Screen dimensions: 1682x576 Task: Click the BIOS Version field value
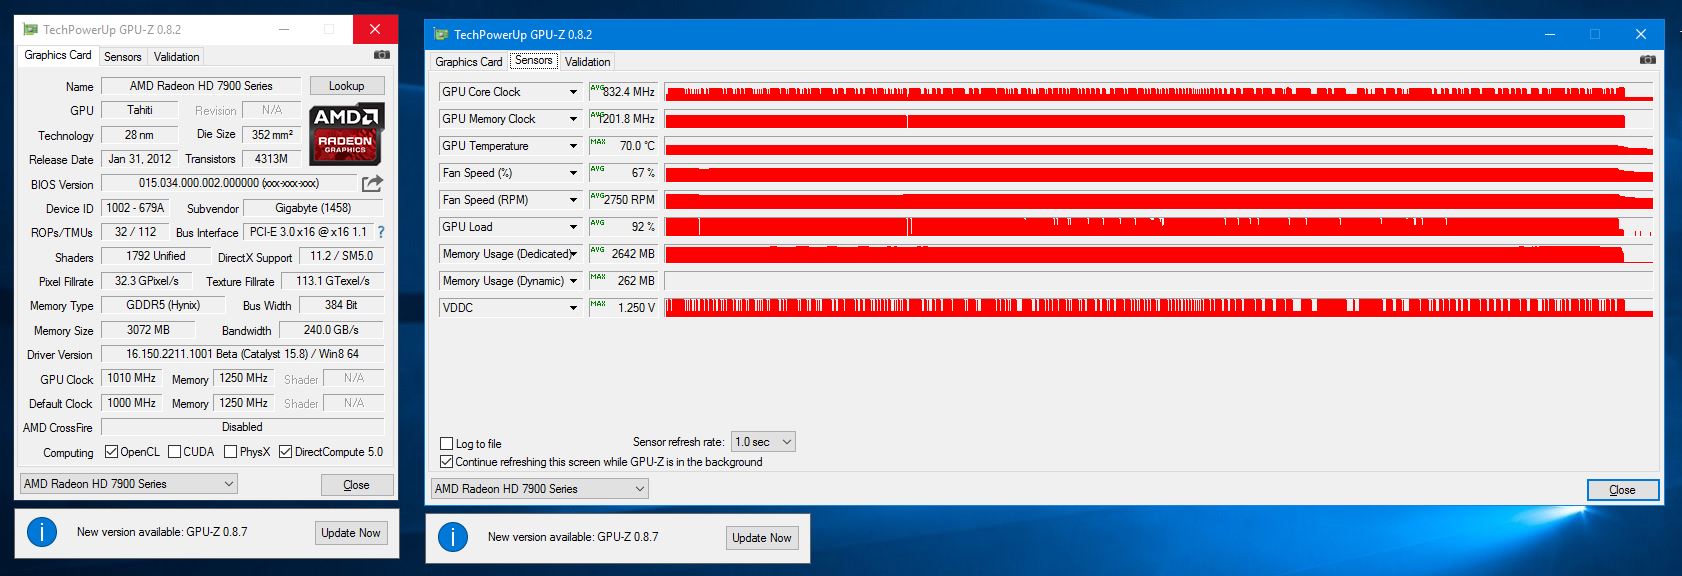click(x=229, y=184)
